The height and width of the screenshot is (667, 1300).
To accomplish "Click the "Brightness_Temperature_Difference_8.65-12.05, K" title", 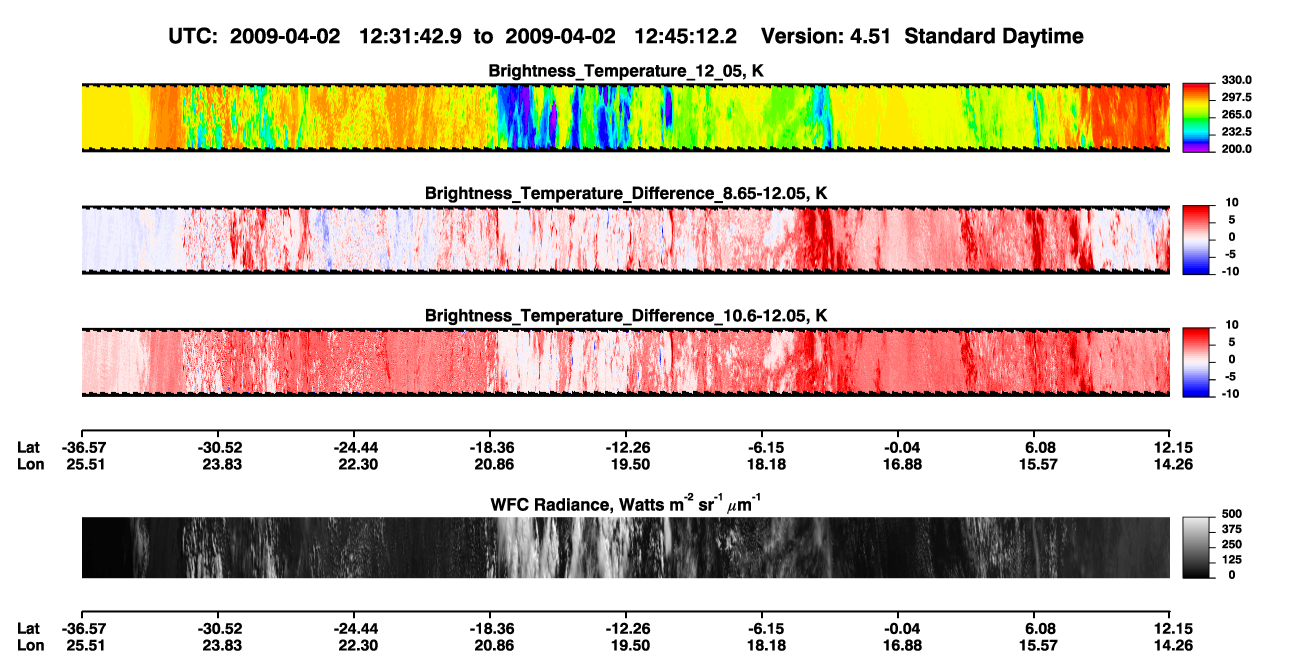I will pos(626,193).
